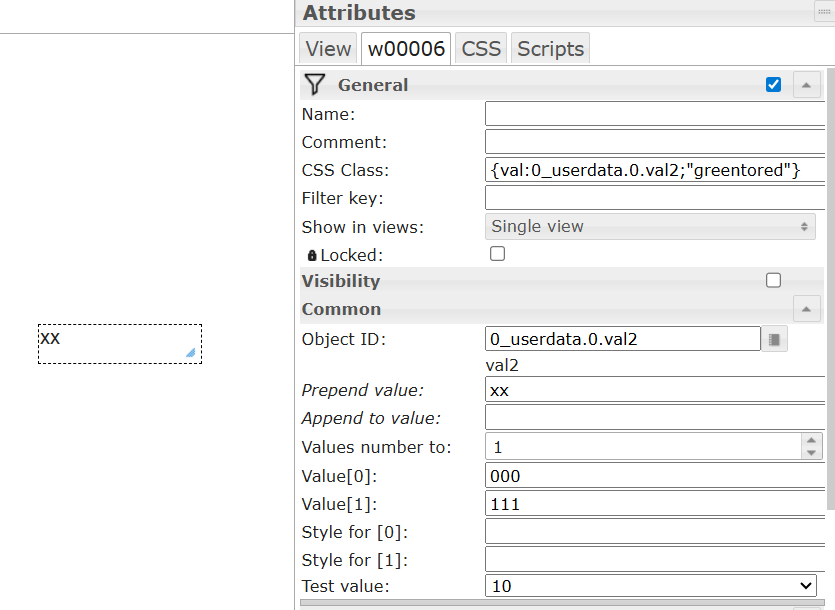Enable the Locked checkbox
Viewport: 835px width, 610px height.
497,254
